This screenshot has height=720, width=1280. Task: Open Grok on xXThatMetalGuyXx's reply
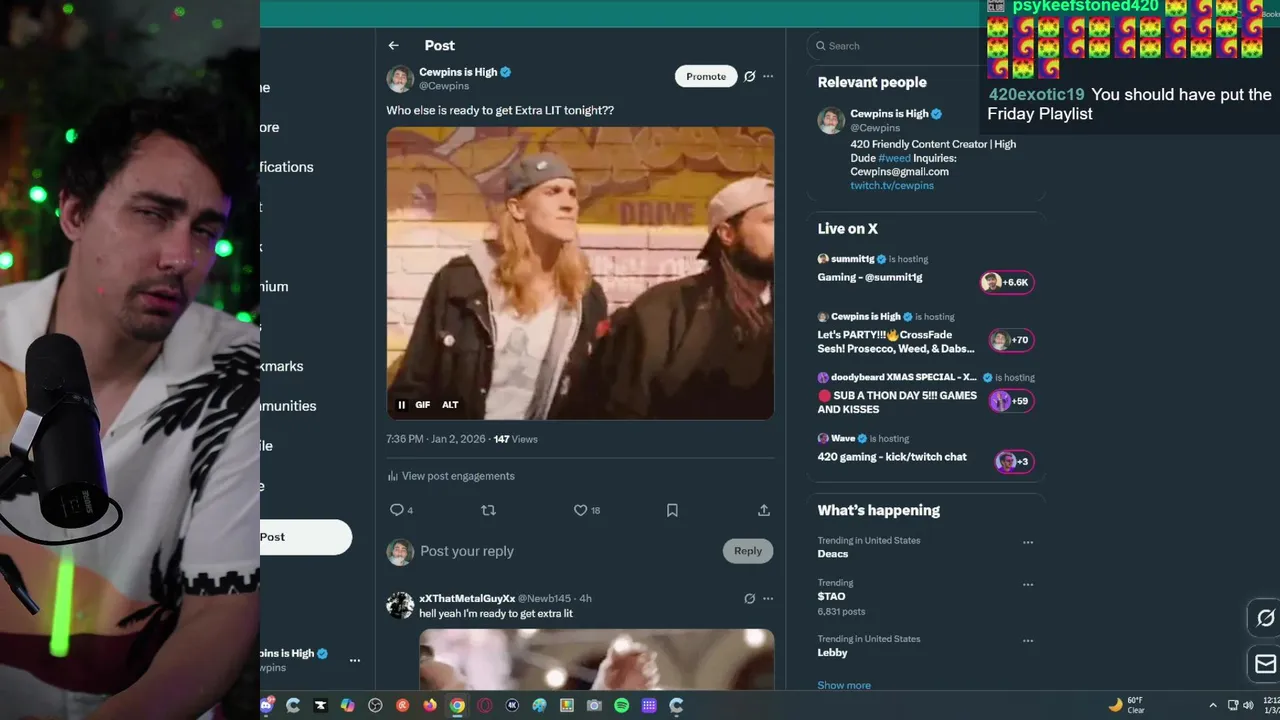(749, 598)
